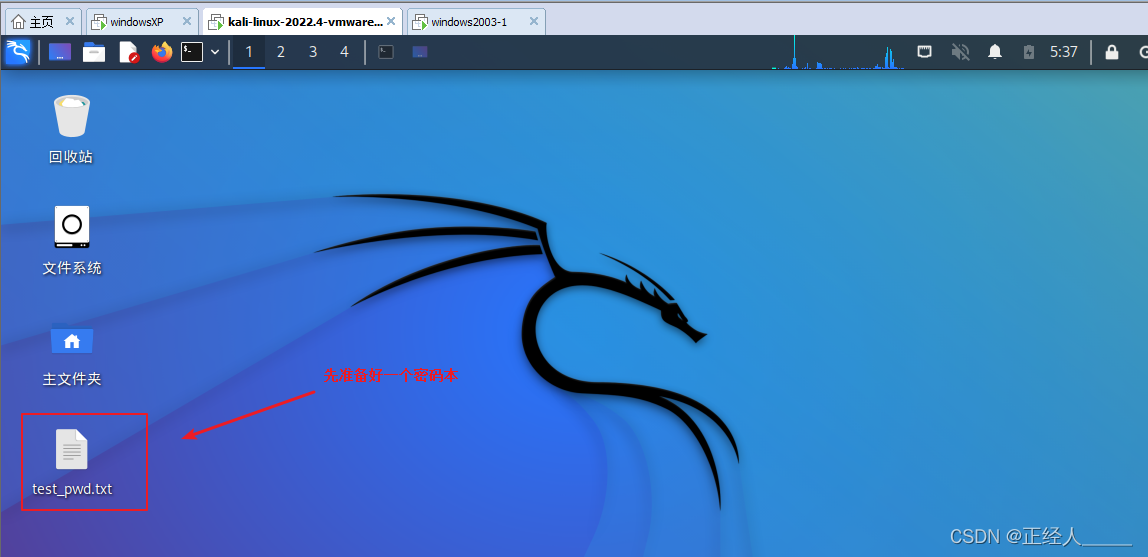Switch to workspace 4
The image size is (1148, 557).
coord(344,52)
